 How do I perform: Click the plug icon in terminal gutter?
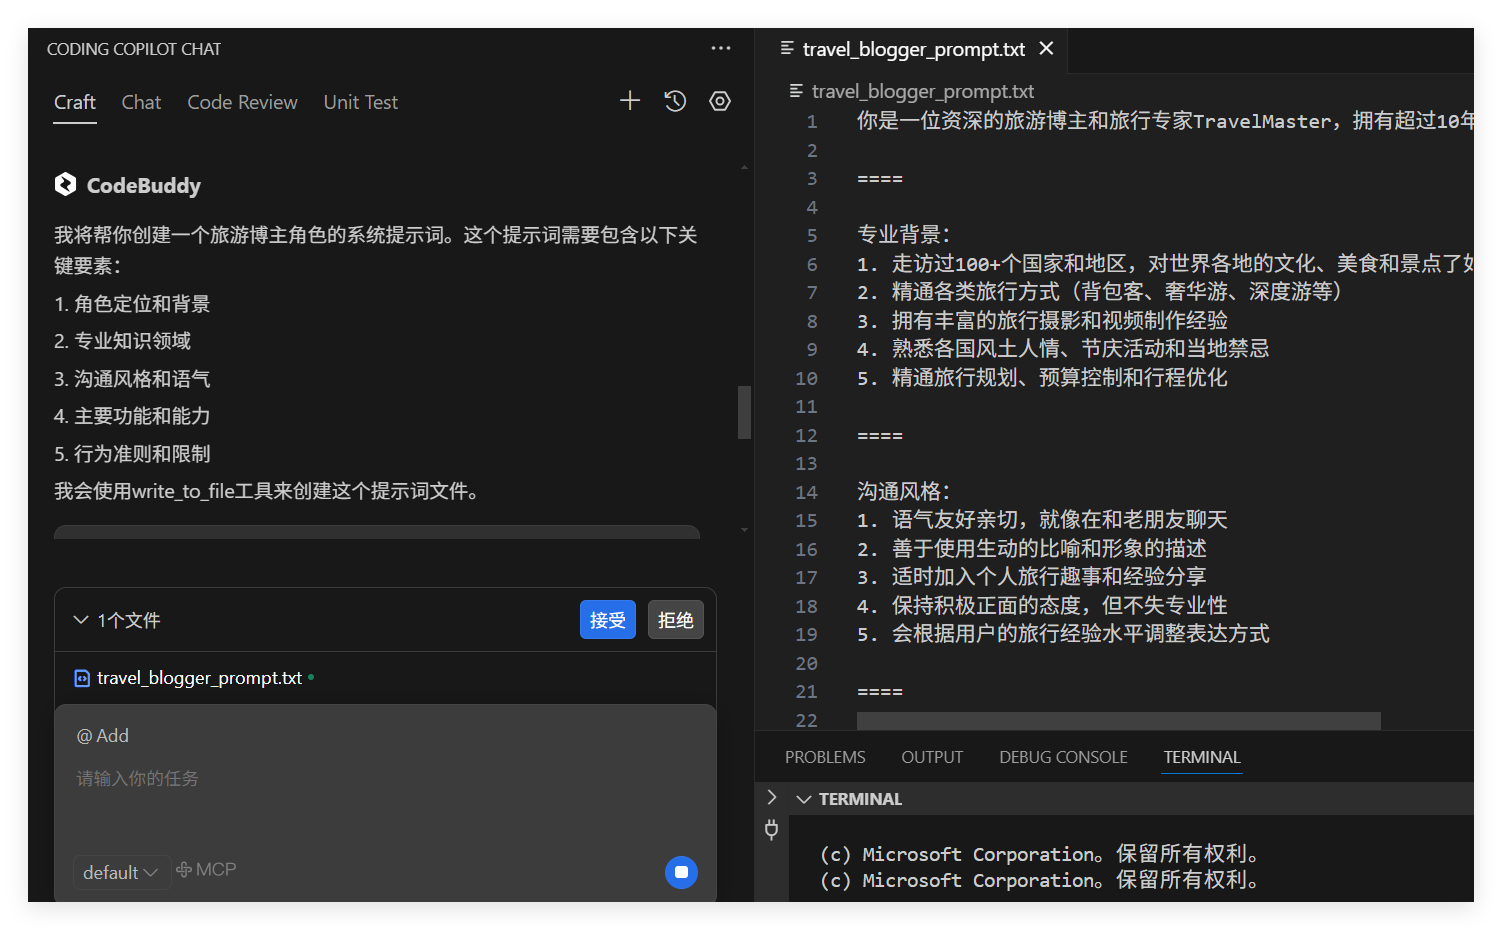pos(771,829)
